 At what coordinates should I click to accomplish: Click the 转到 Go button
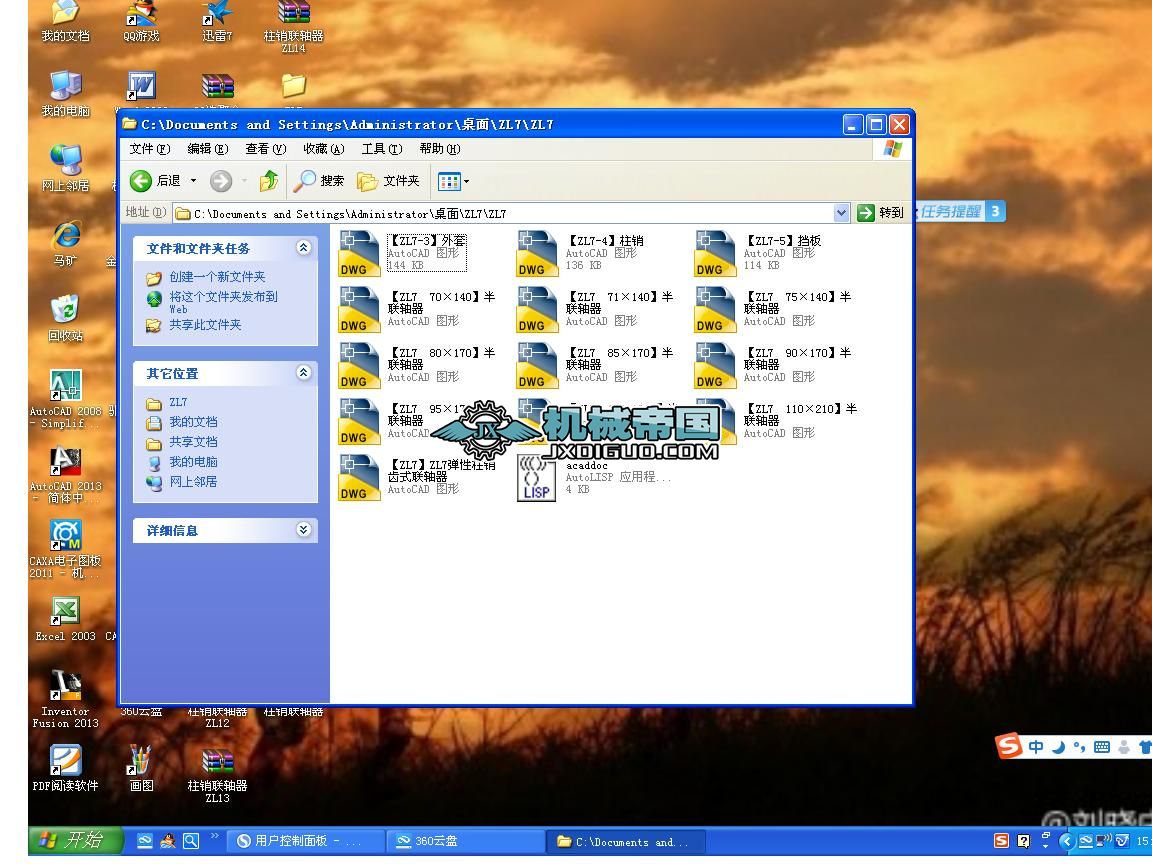point(881,213)
